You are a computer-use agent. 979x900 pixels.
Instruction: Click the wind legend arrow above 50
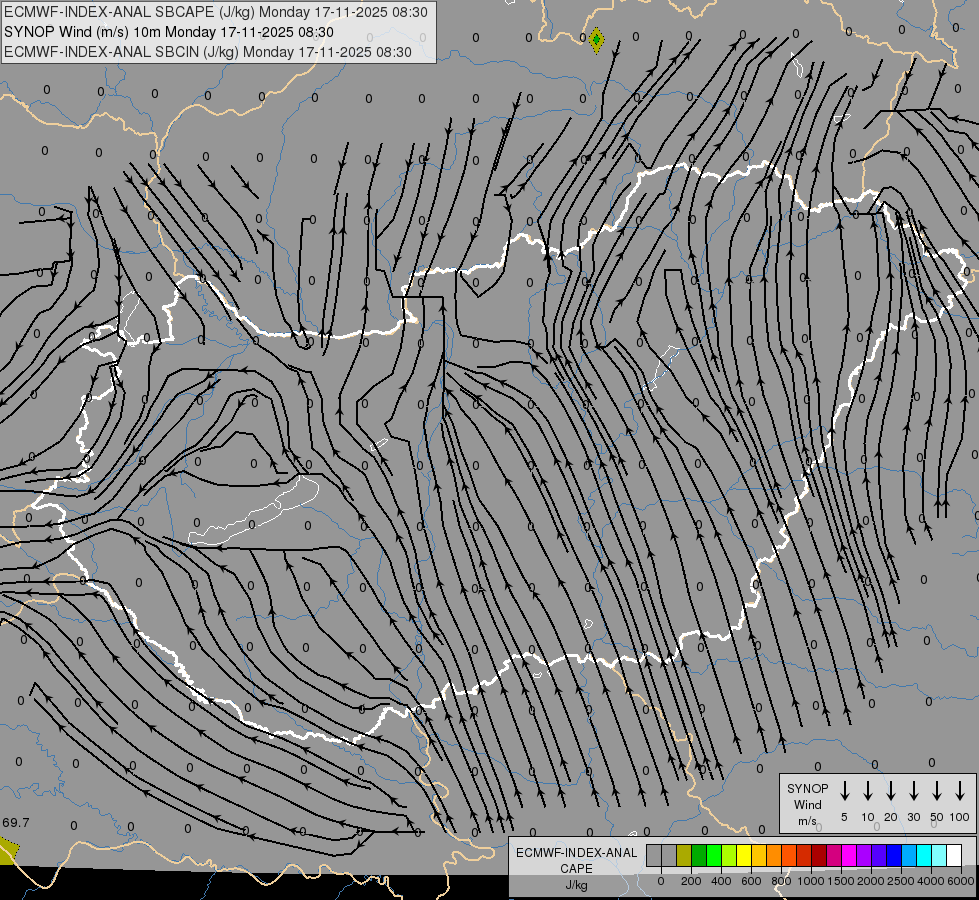(x=937, y=791)
